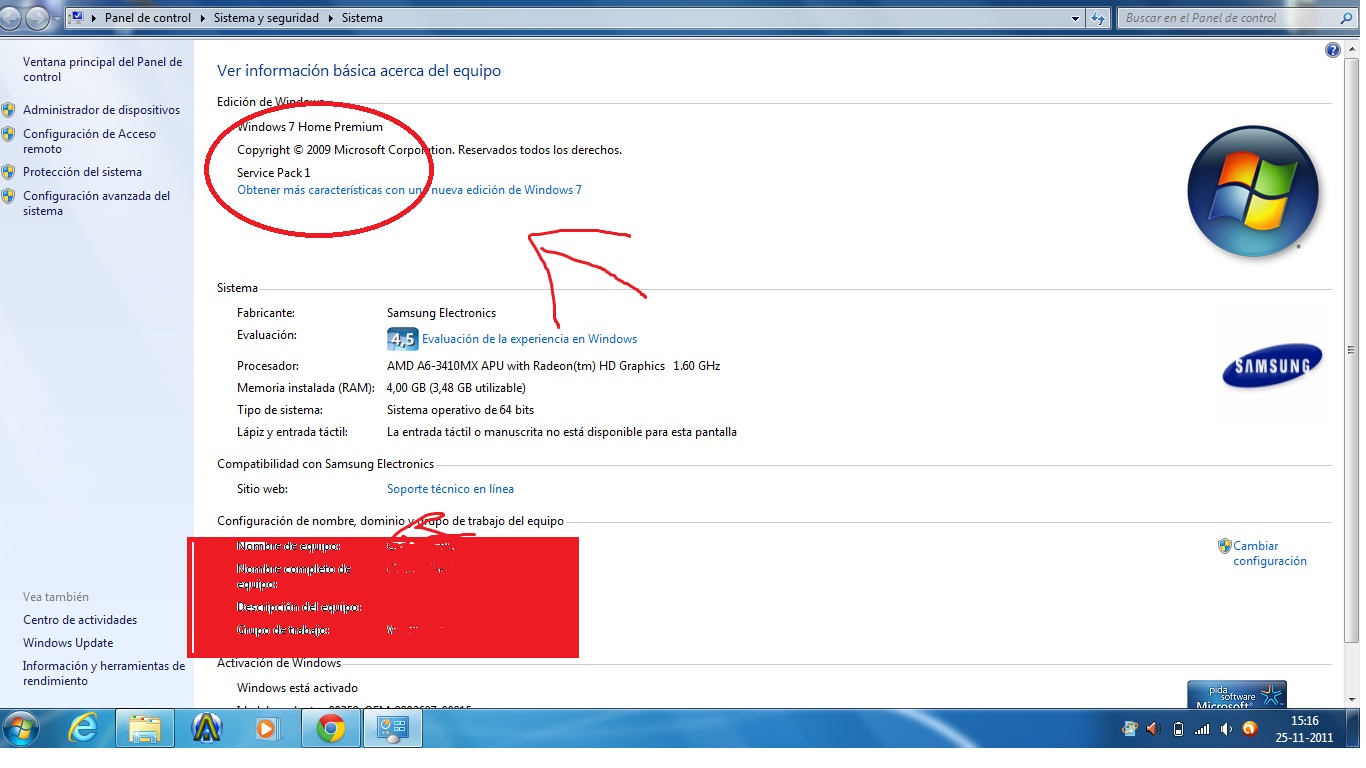Open Windows Media Player from taskbar
This screenshot has height=768, width=1366.
tap(267, 729)
